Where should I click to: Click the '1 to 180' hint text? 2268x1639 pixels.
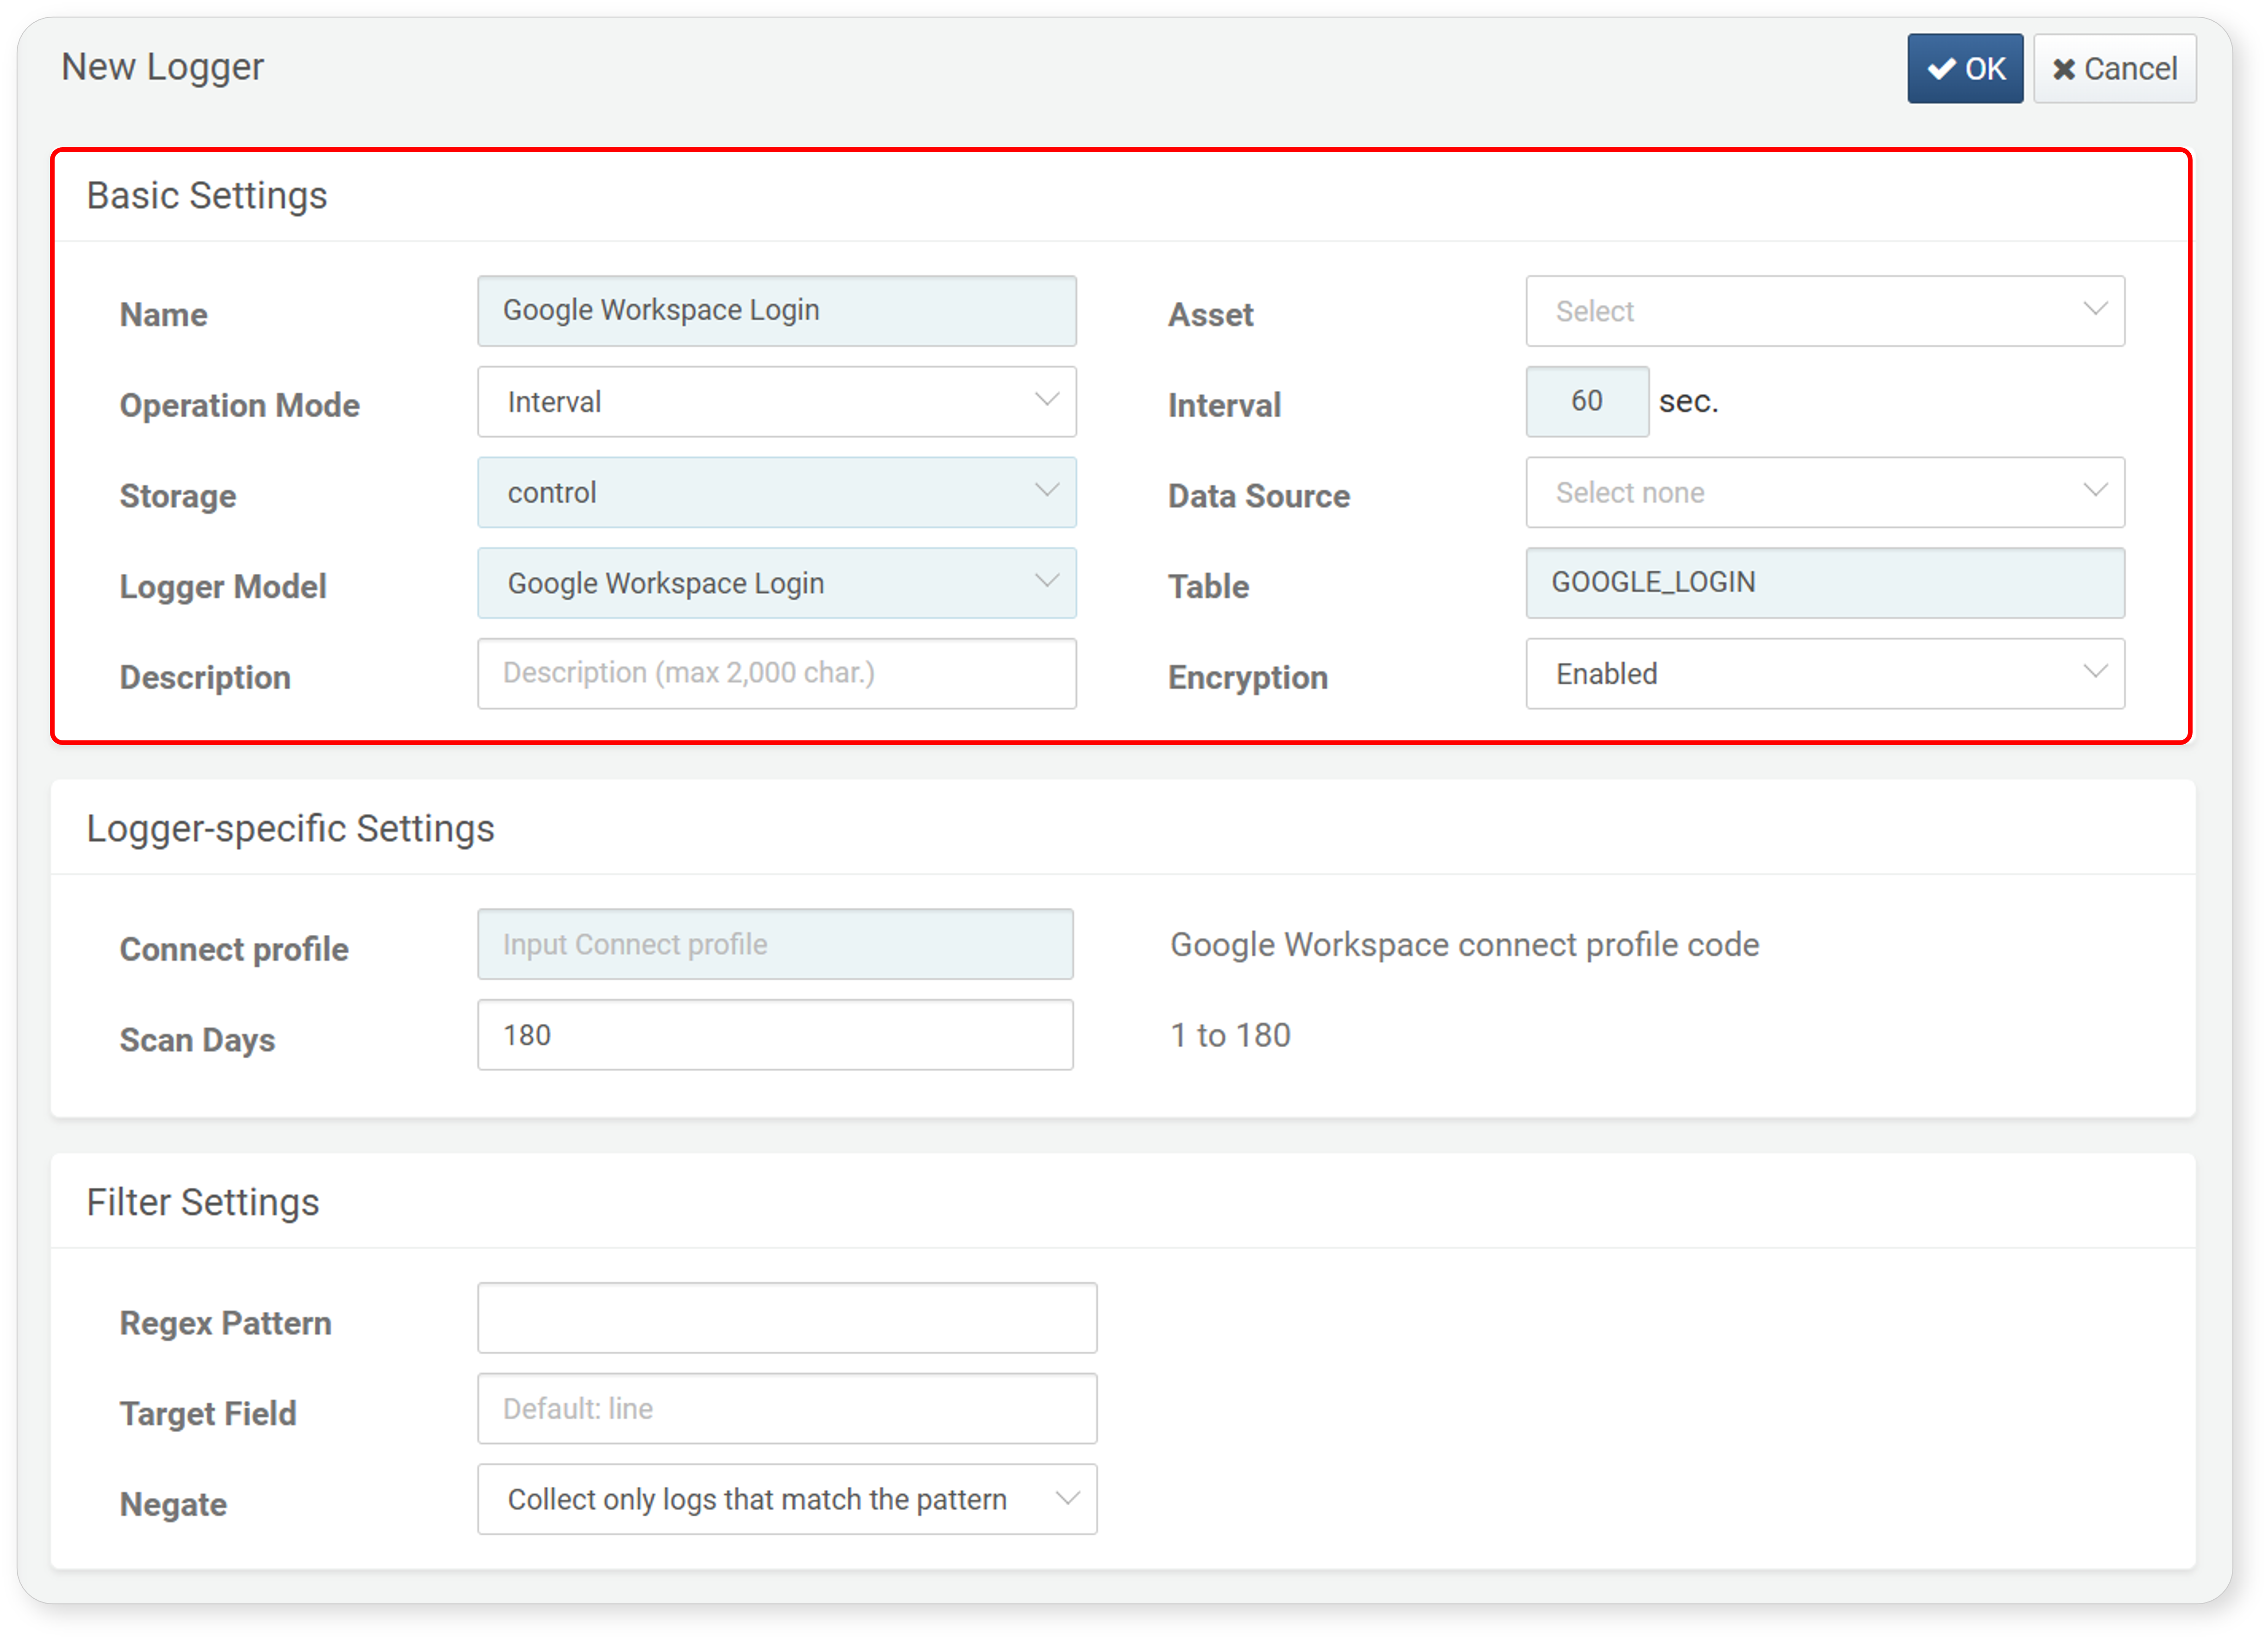(x=1231, y=1035)
